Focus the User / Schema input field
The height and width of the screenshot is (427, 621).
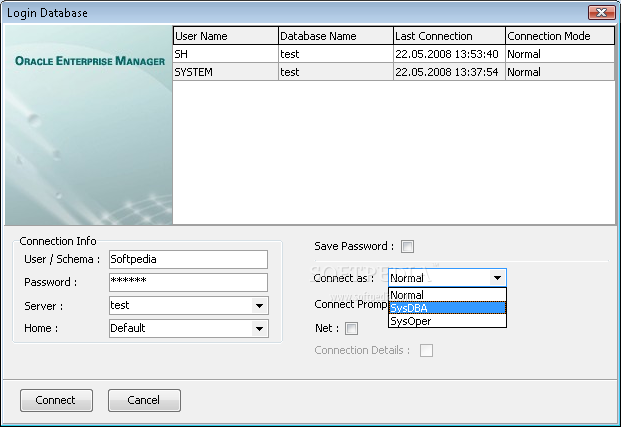pos(189,259)
